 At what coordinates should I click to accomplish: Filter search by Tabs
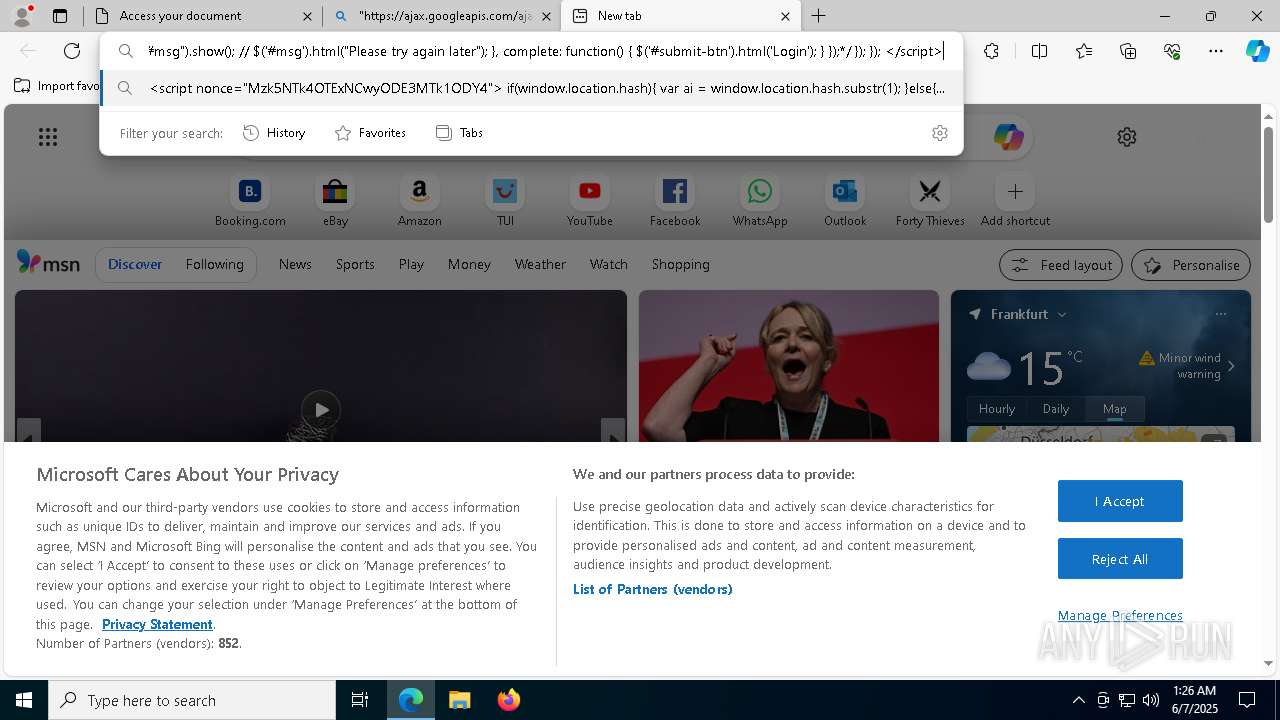point(460,133)
